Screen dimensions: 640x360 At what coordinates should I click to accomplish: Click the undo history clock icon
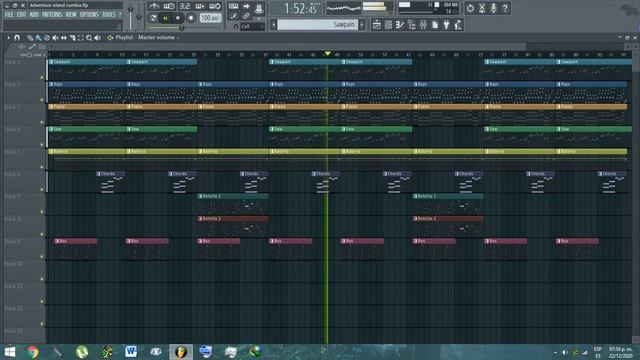[x=470, y=8]
